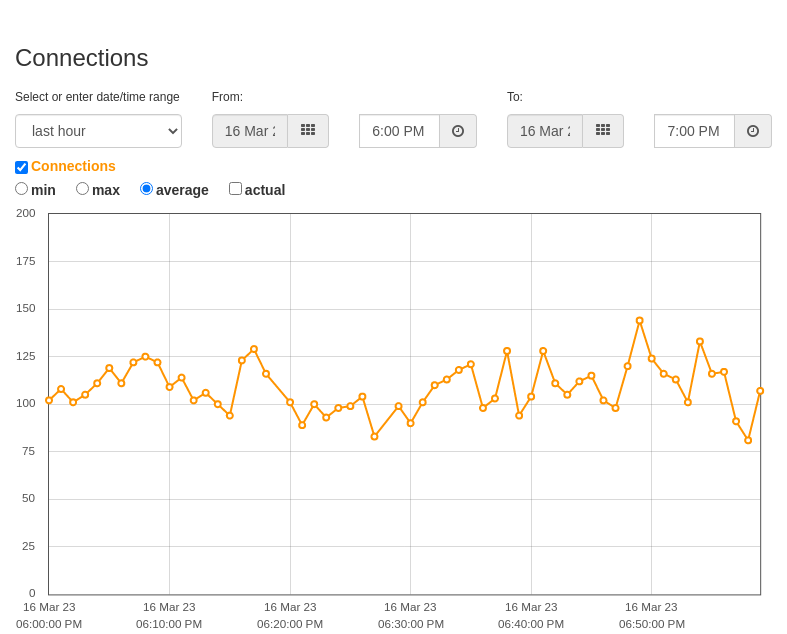The width and height of the screenshot is (787, 634).
Task: Click the average label text
Action: coord(182,190)
